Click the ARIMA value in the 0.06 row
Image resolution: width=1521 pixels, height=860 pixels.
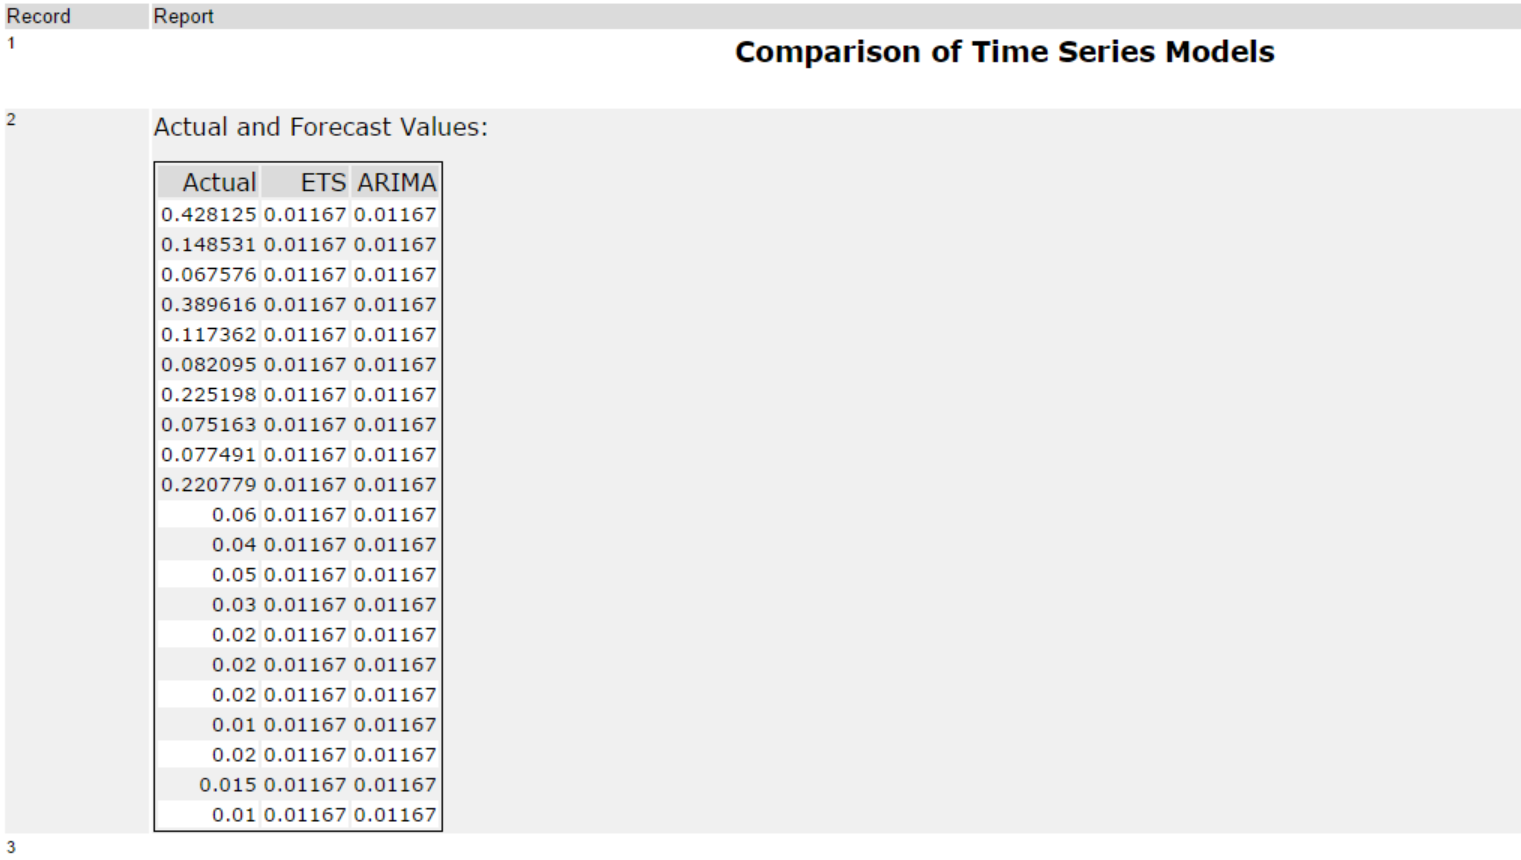pos(395,514)
